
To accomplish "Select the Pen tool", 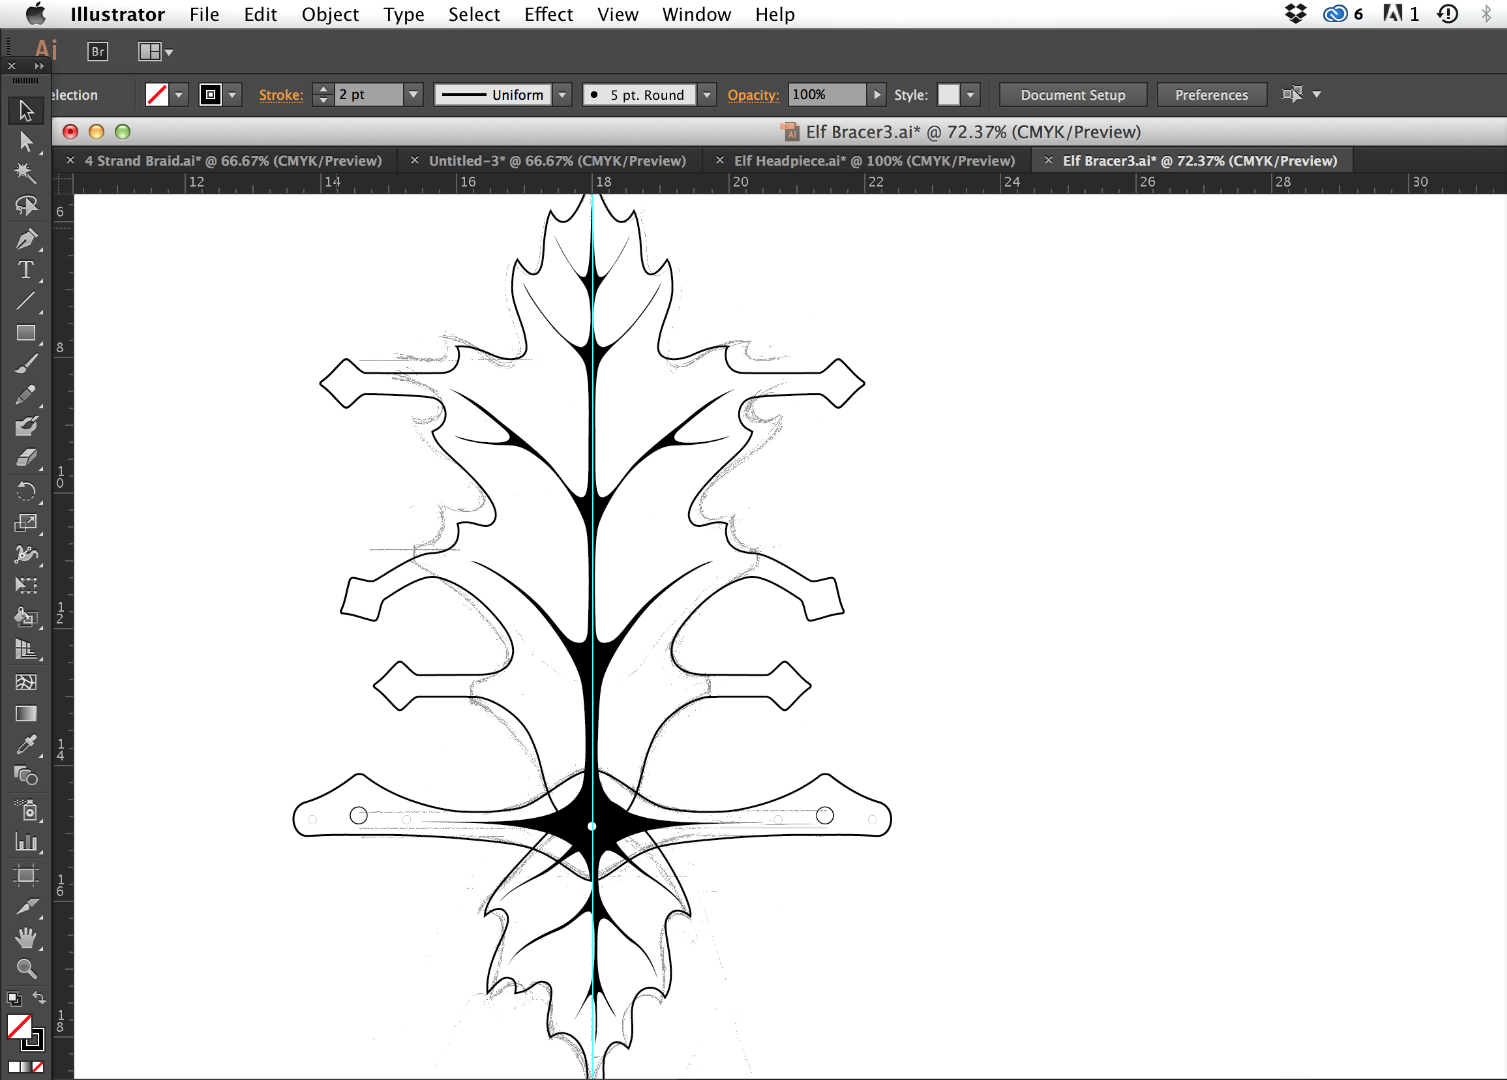I will point(26,239).
